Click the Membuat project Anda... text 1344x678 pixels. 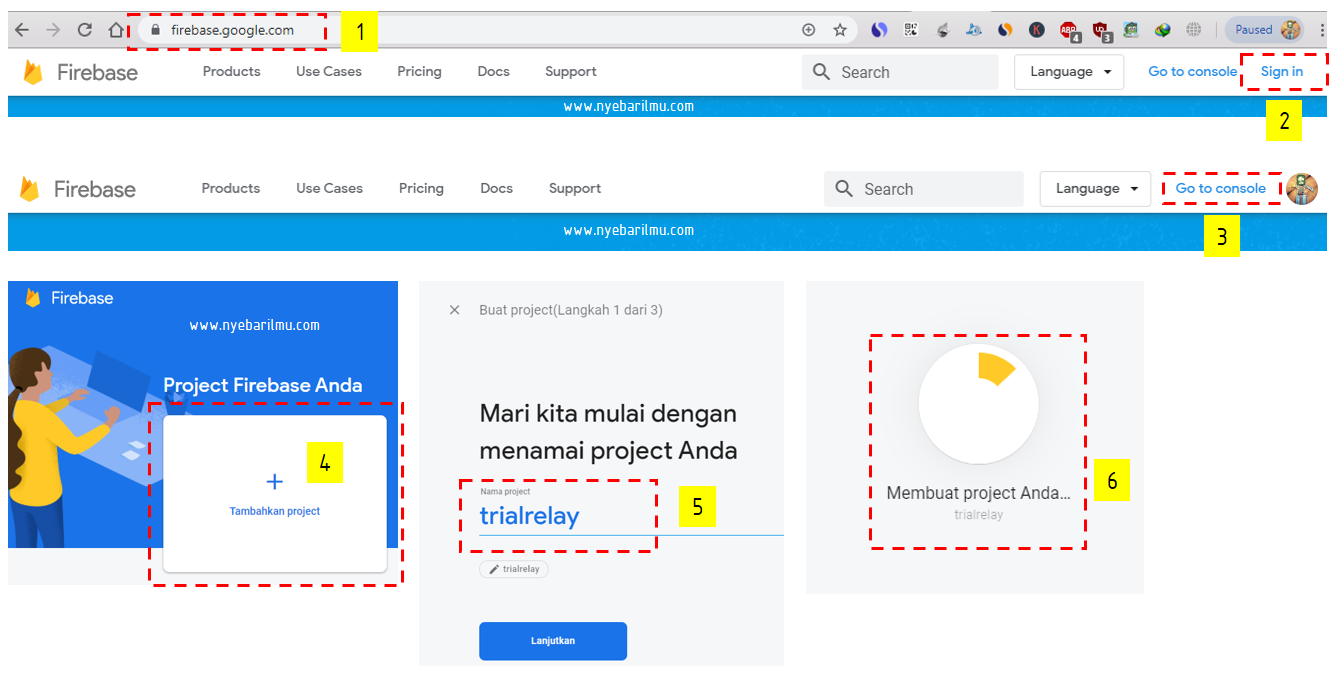pyautogui.click(x=978, y=493)
